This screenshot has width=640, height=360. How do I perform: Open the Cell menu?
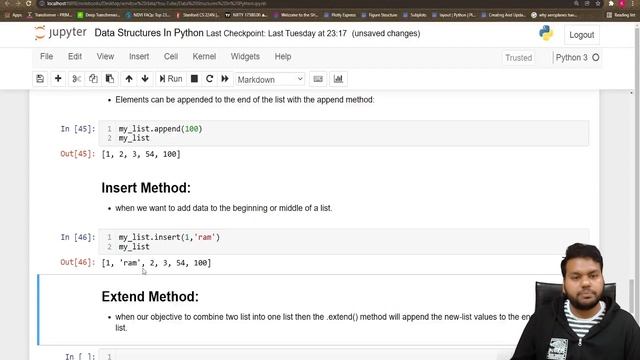click(171, 57)
